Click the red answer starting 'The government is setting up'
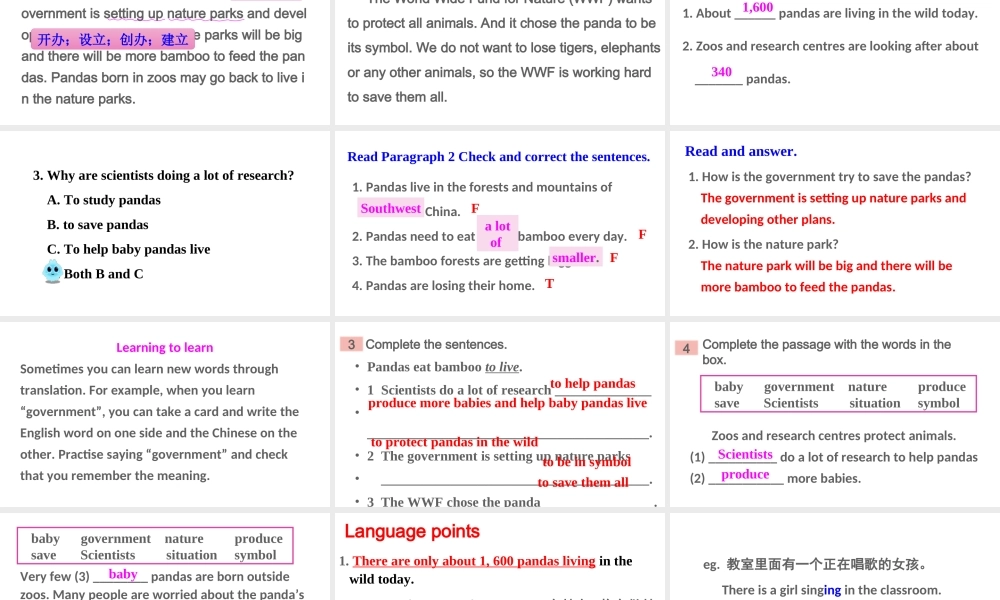Screen dimensions: 1000x600 pyautogui.click(x=833, y=209)
